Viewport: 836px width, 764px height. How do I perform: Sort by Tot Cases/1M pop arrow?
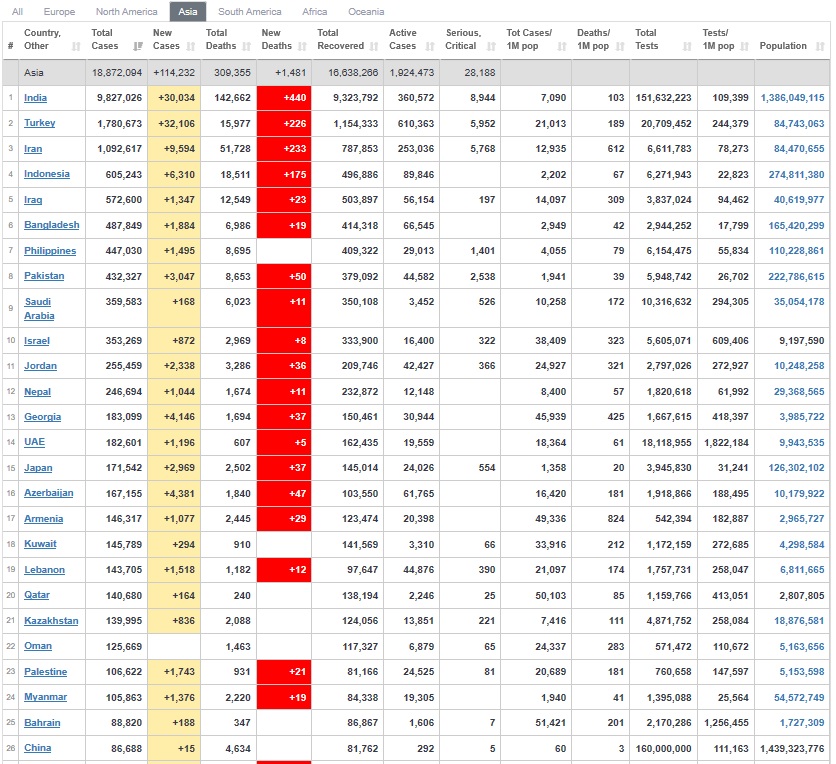click(x=562, y=46)
